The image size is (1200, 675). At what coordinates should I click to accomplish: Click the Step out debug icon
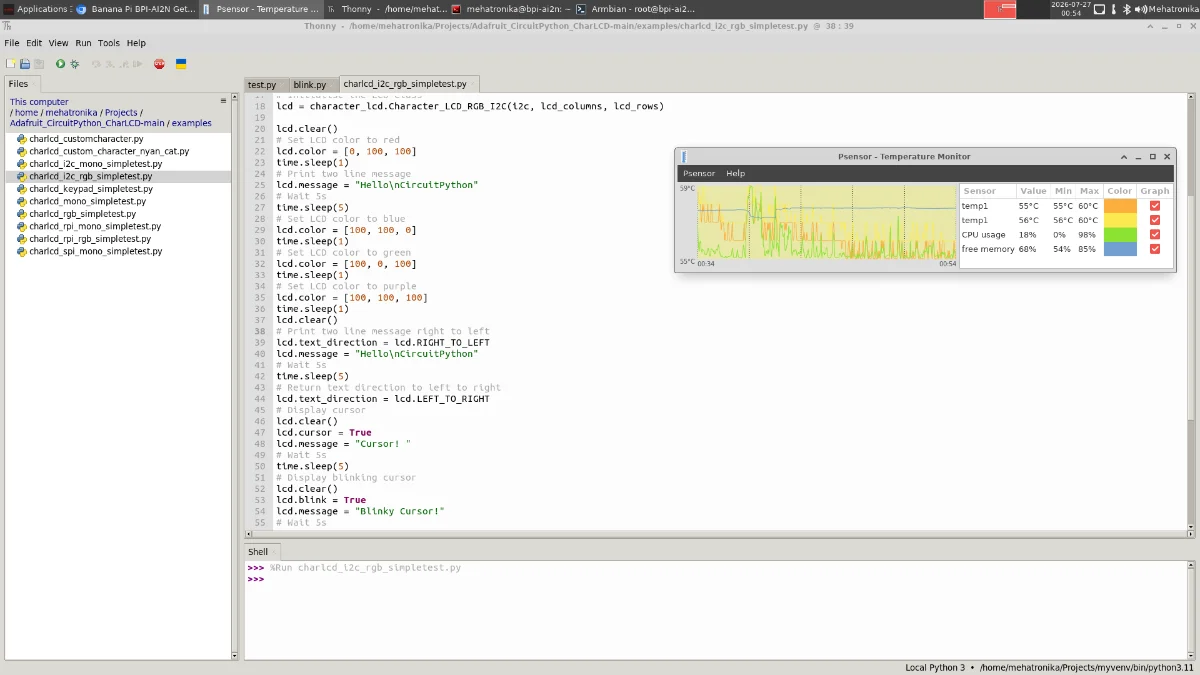click(x=124, y=64)
